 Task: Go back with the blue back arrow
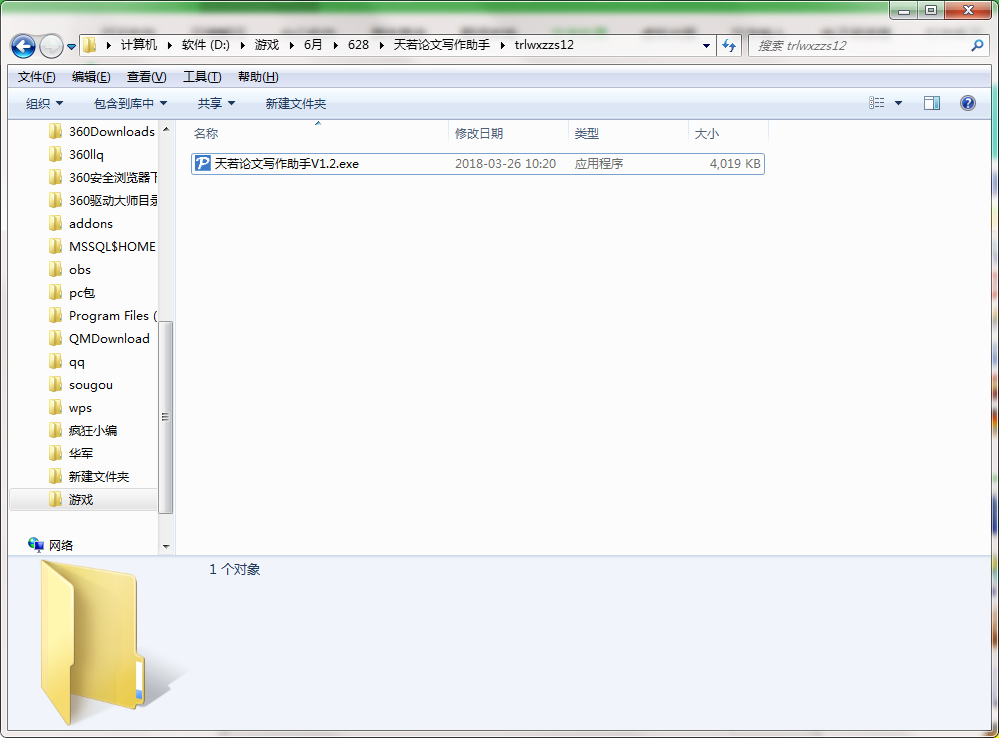tap(23, 46)
